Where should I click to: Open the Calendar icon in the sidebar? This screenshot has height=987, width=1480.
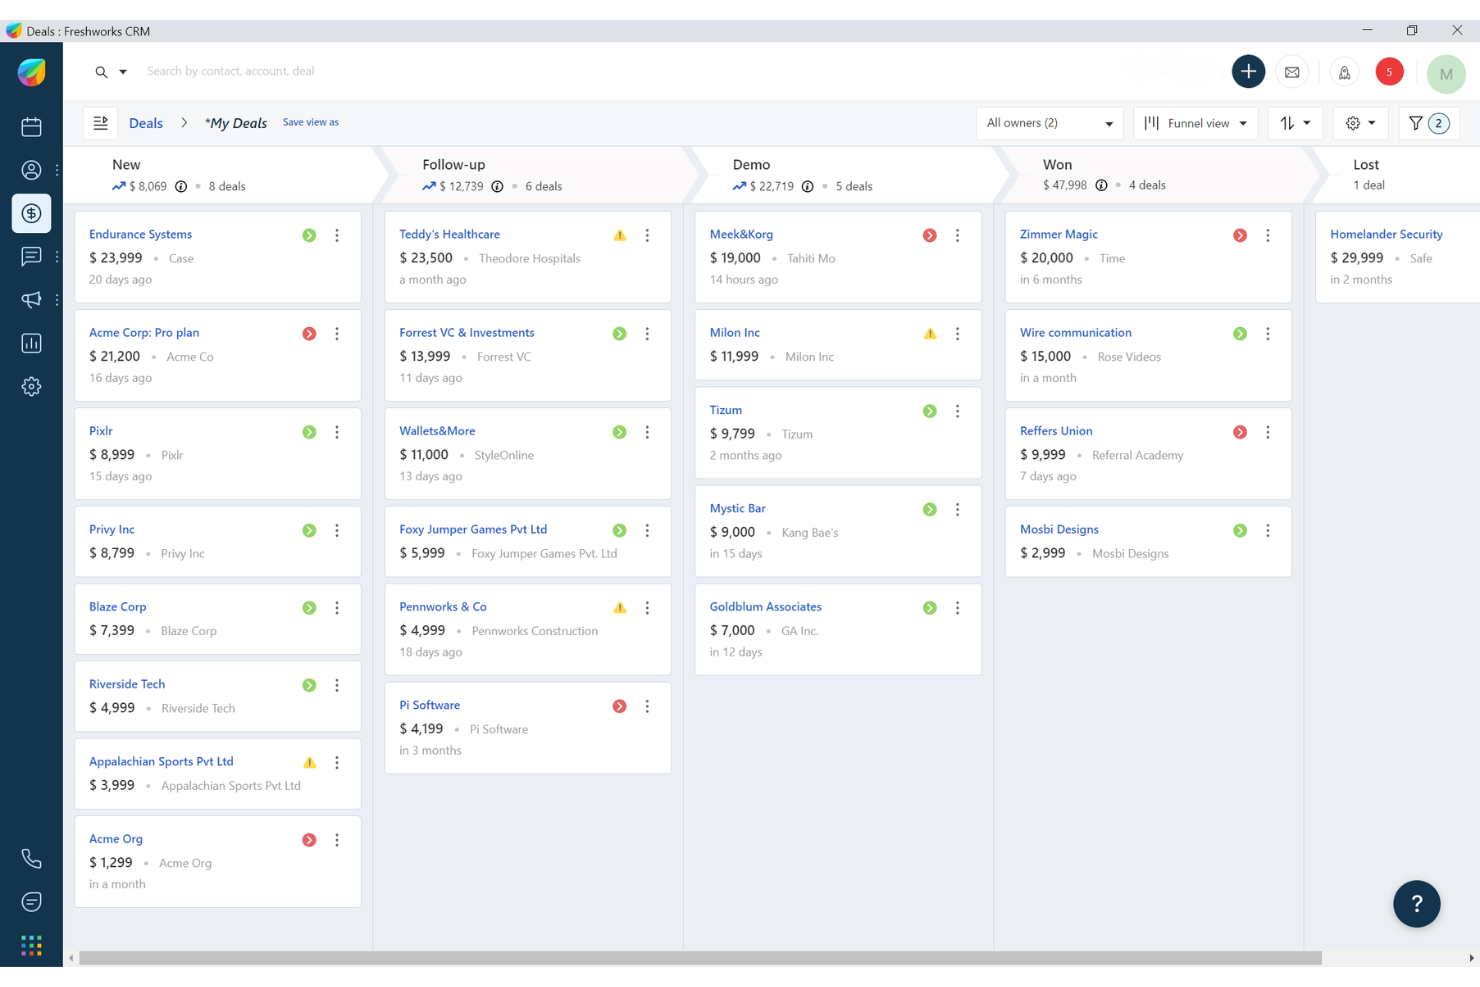pos(31,127)
